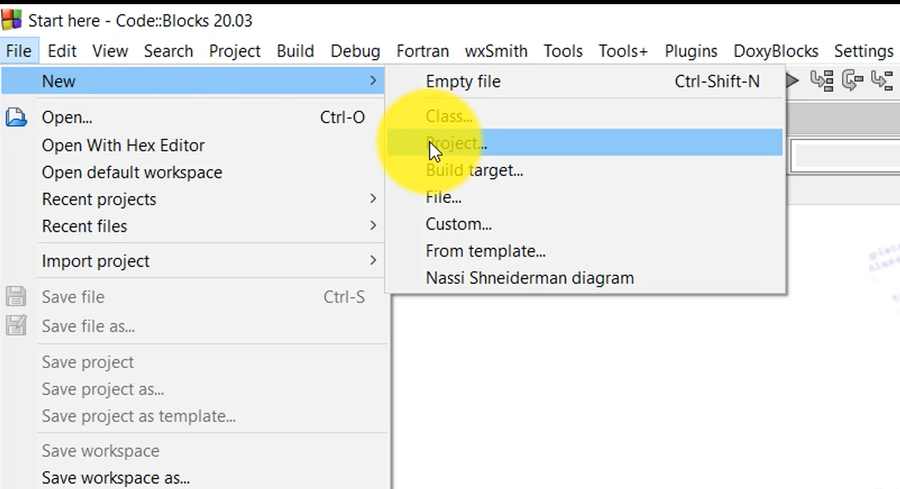Expand Import project arrow
This screenshot has width=900, height=489.
373,261
